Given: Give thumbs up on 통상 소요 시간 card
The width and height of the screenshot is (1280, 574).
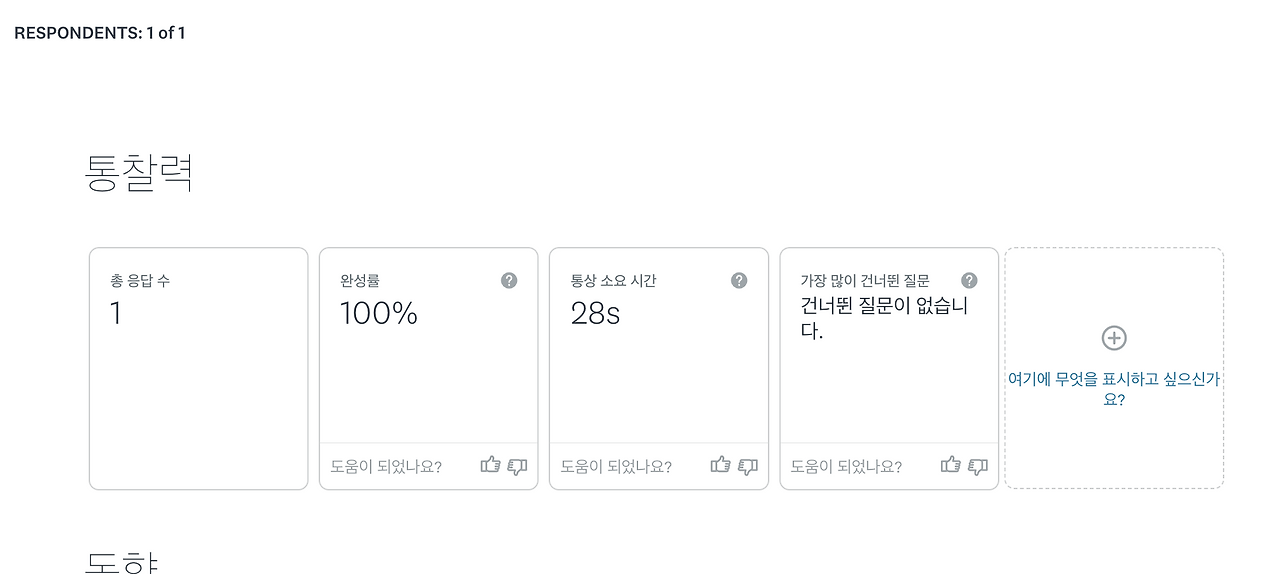Looking at the screenshot, I should (x=720, y=465).
